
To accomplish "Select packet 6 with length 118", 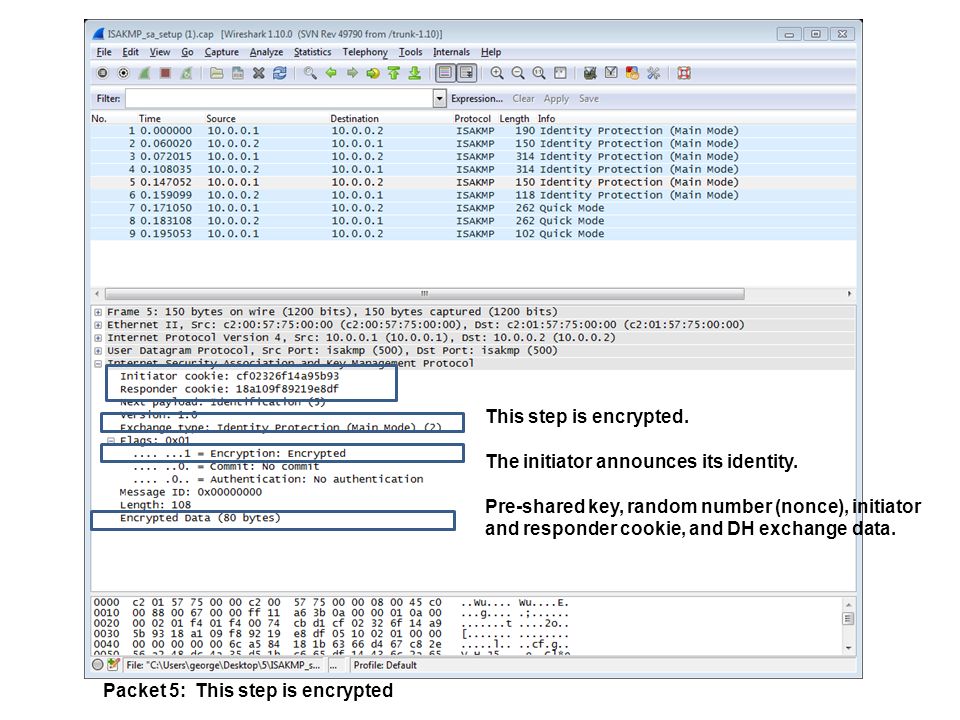I will pos(473,195).
